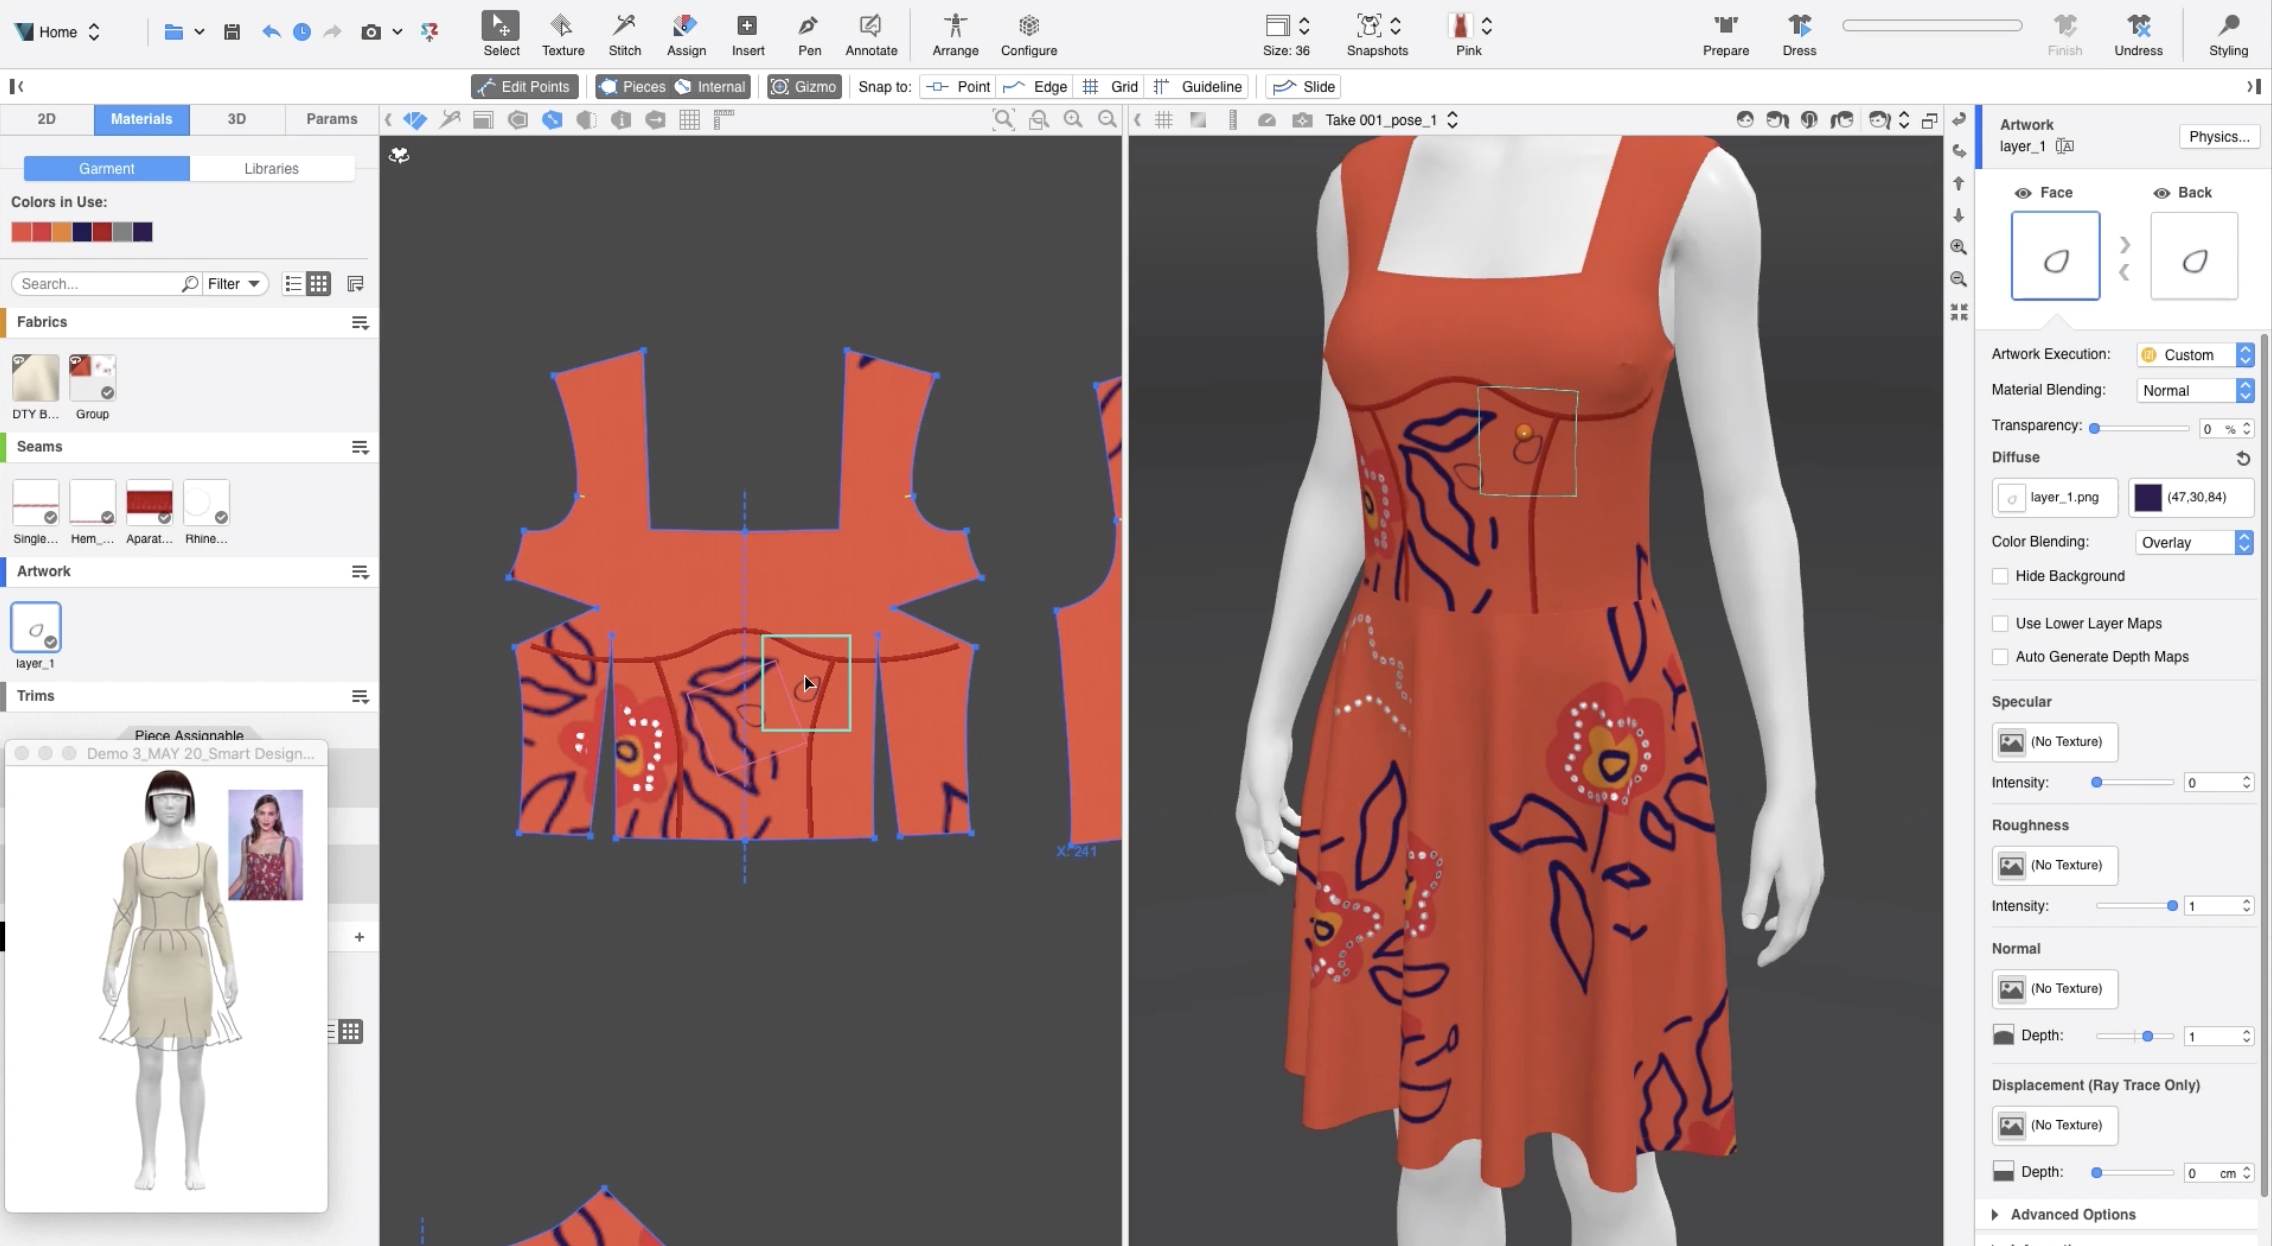Open the Libraries tab
This screenshot has width=2272, height=1246.
pos(271,168)
